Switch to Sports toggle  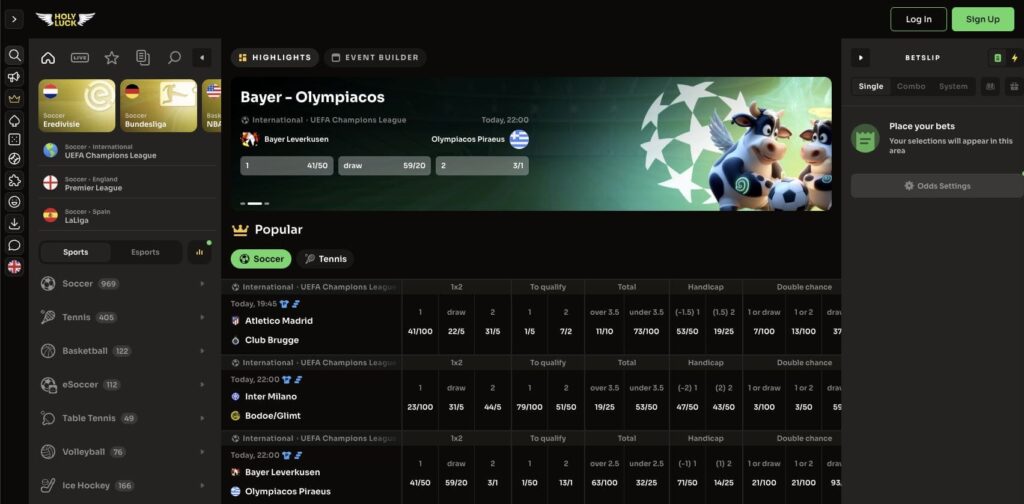(76, 252)
